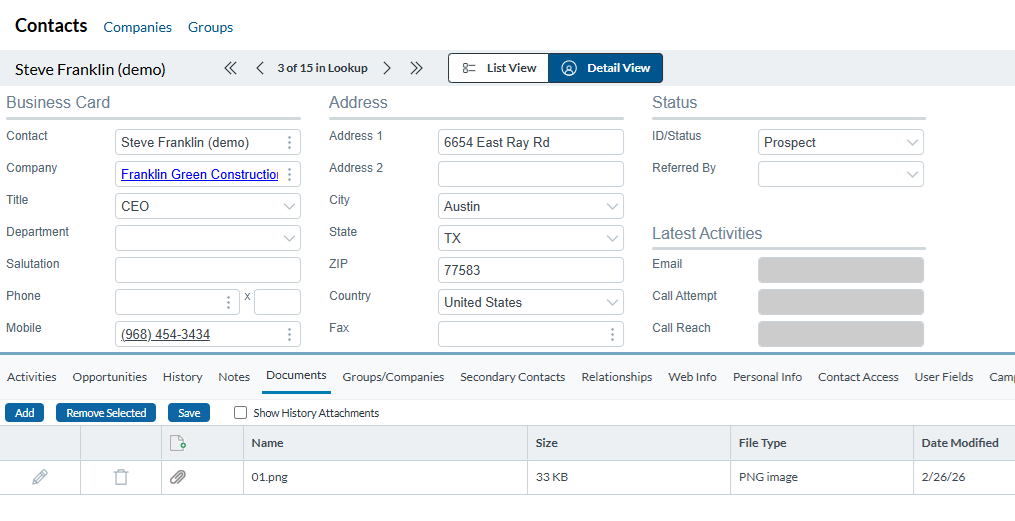
Task: Open the Opportunities tab
Action: pyautogui.click(x=109, y=377)
